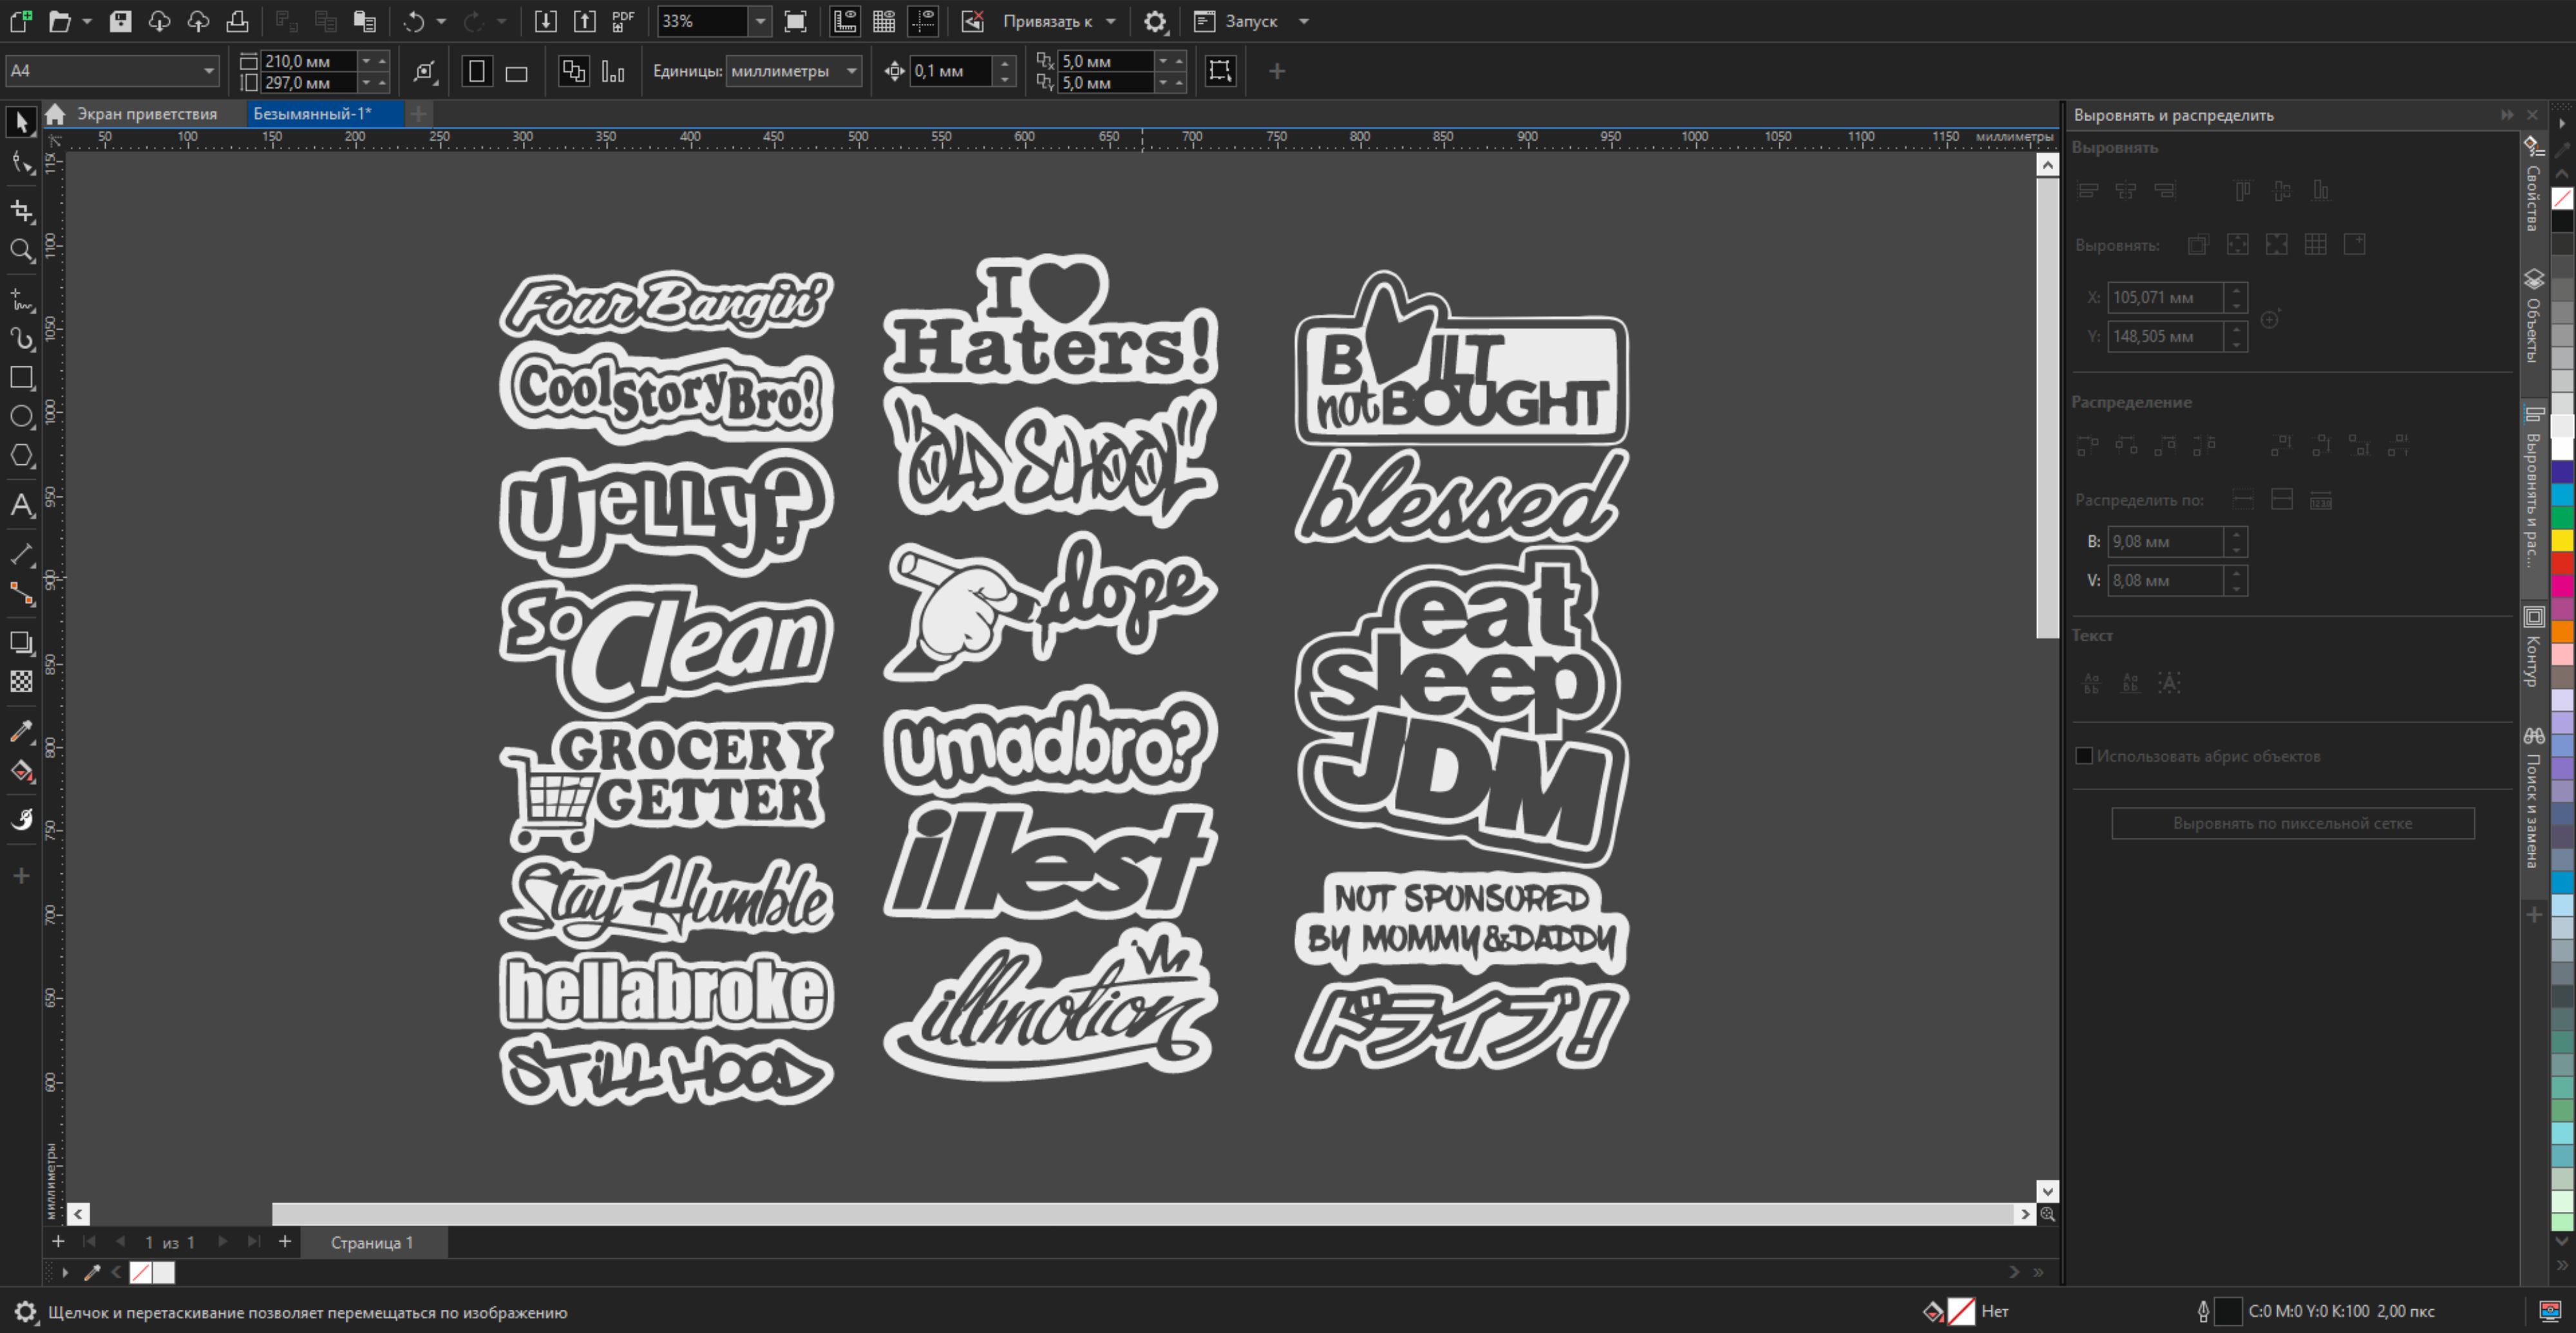Toggle landscape page orientation
The image size is (2576, 1333).
516,72
